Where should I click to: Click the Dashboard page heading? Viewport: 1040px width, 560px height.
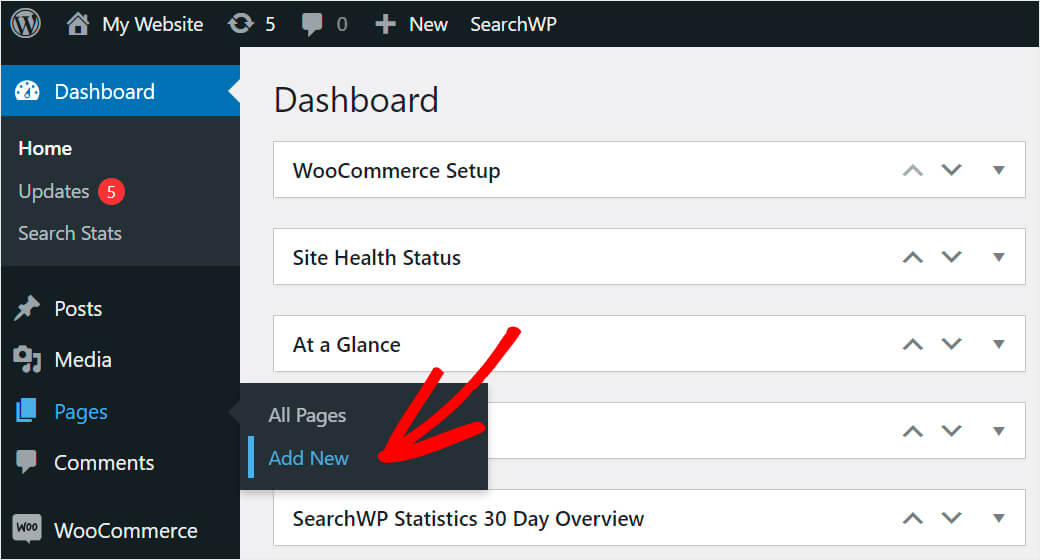[x=356, y=100]
